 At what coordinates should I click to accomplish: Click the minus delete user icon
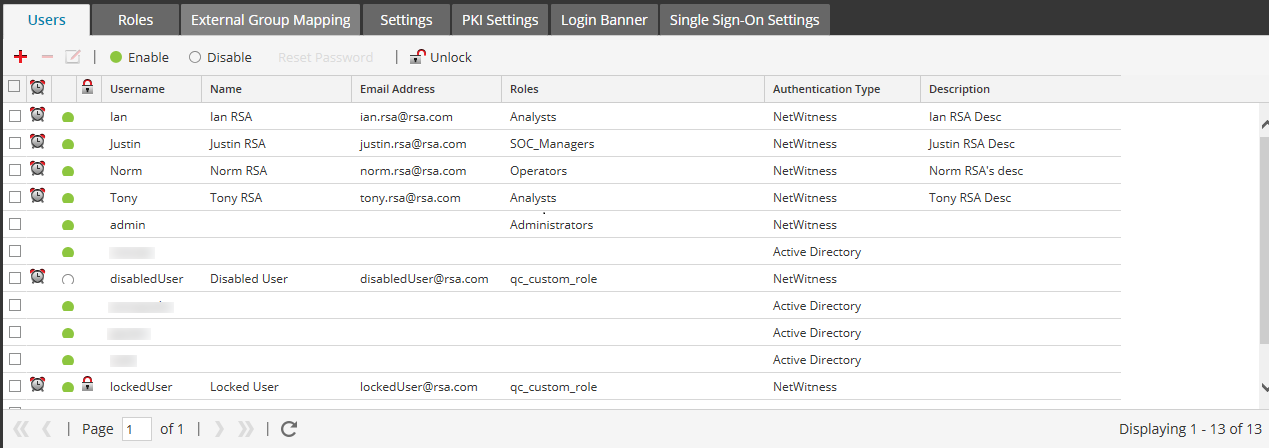click(x=47, y=57)
